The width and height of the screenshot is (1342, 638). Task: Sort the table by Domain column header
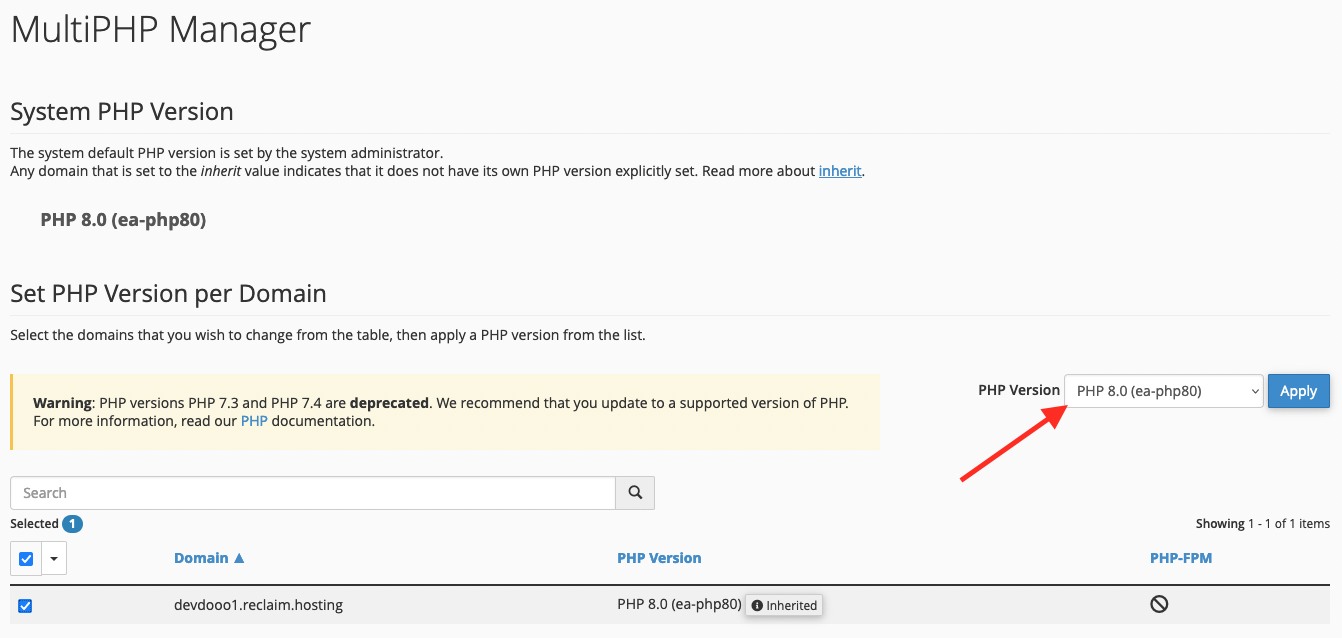pos(201,558)
